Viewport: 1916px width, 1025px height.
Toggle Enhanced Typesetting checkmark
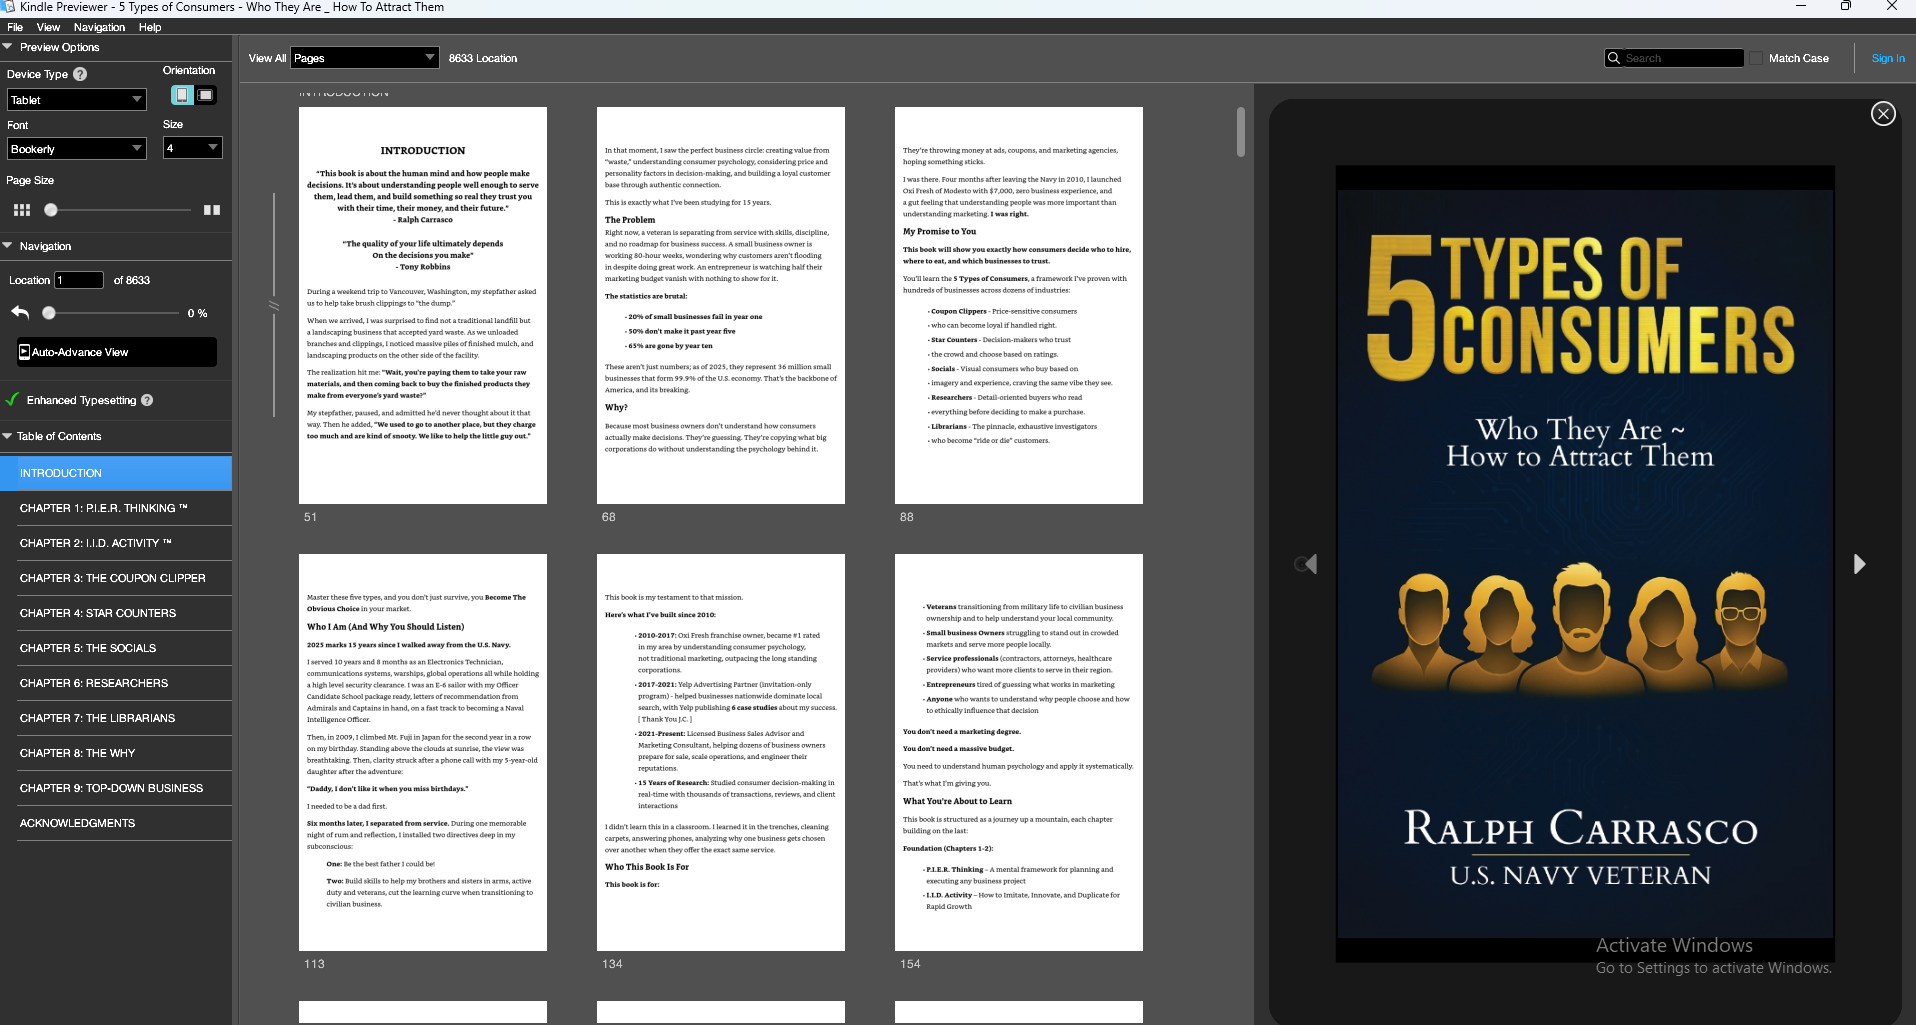click(12, 400)
